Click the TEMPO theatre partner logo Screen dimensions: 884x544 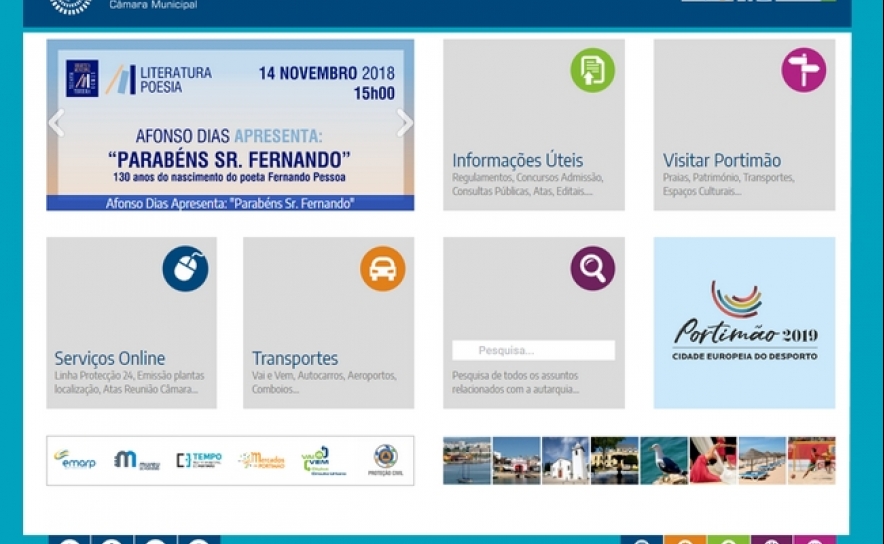[199, 460]
